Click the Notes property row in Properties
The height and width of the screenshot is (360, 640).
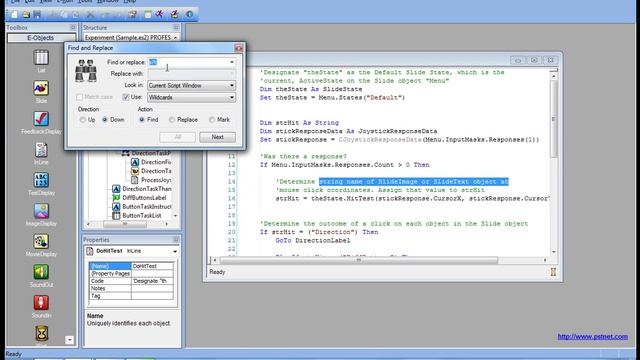click(131, 288)
